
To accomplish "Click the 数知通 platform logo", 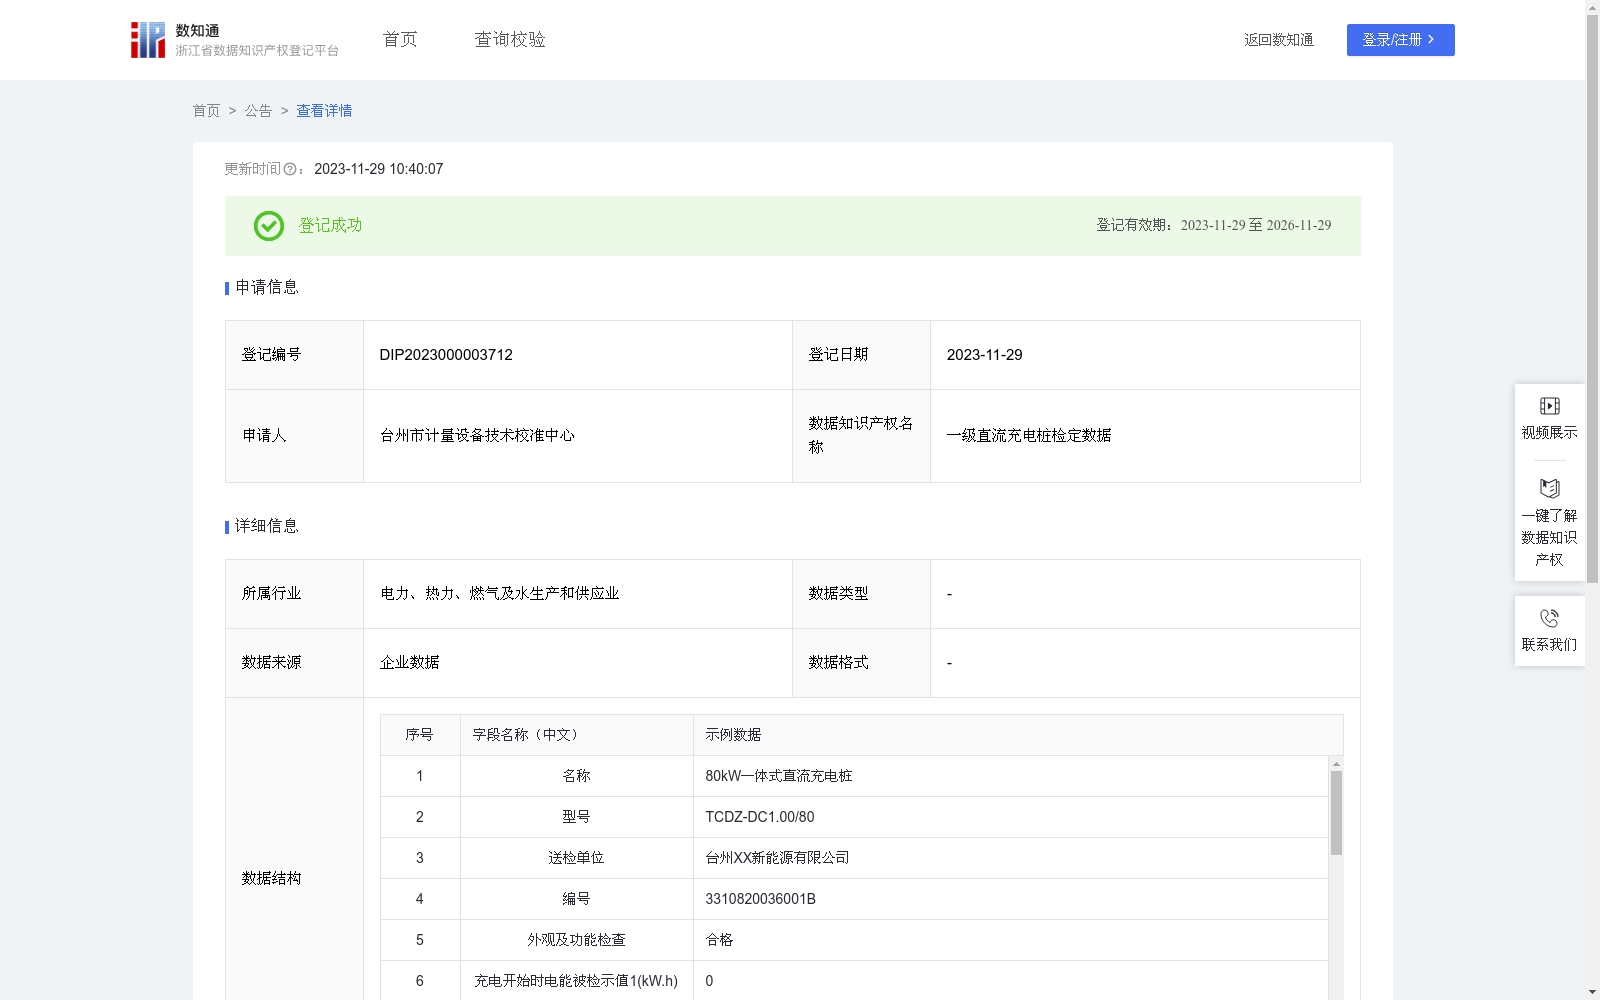I will pos(234,40).
